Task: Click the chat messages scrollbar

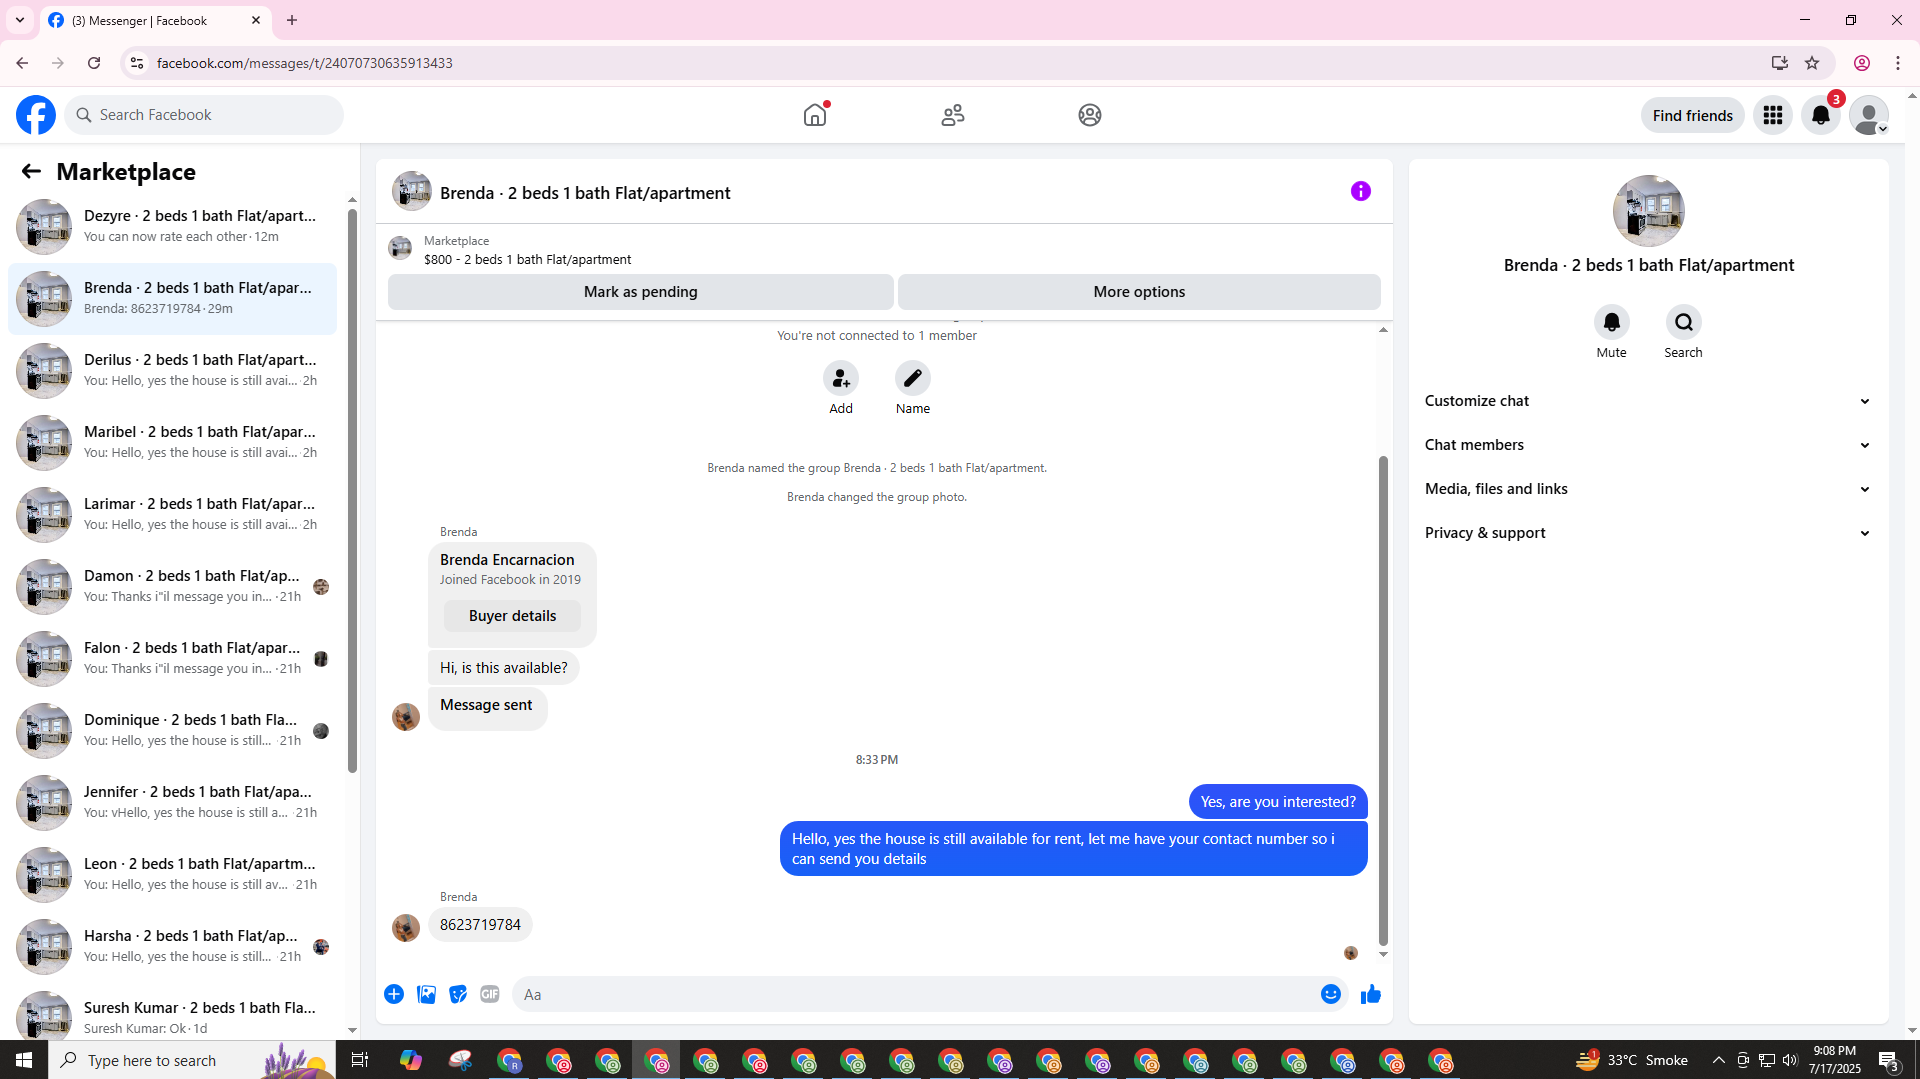Action: tap(1383, 700)
